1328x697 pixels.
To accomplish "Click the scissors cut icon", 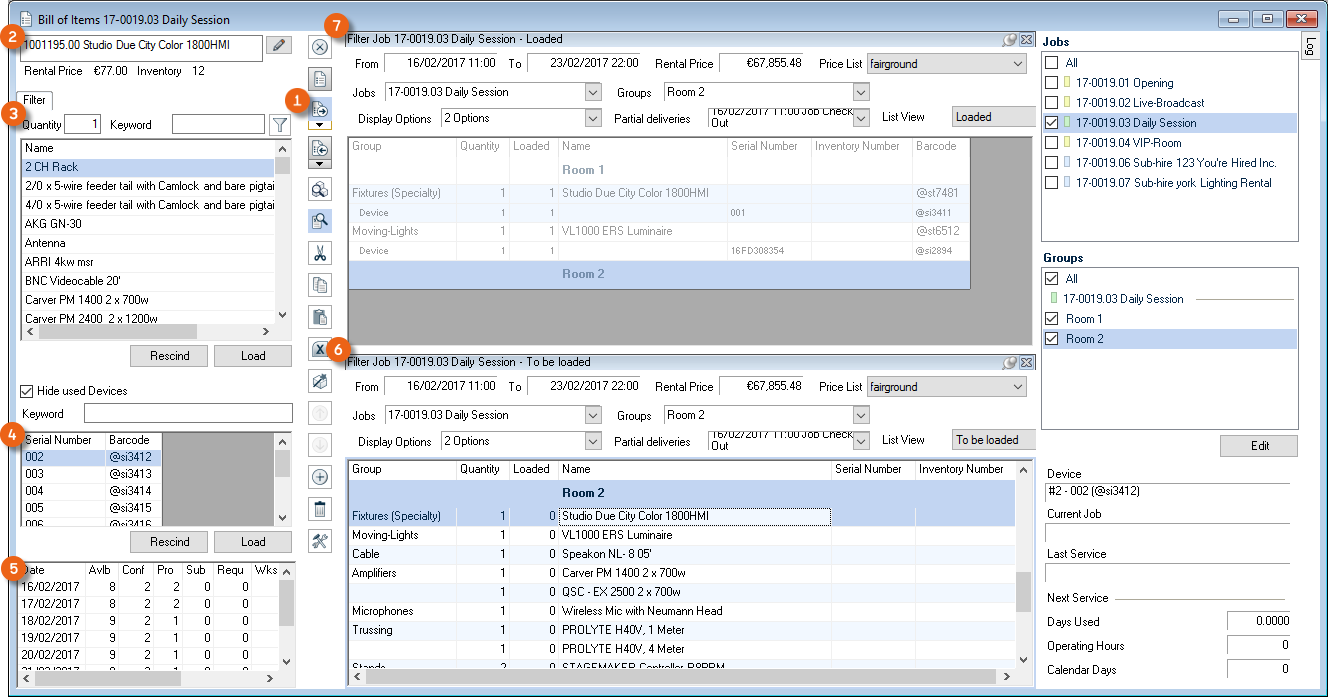I will (320, 252).
